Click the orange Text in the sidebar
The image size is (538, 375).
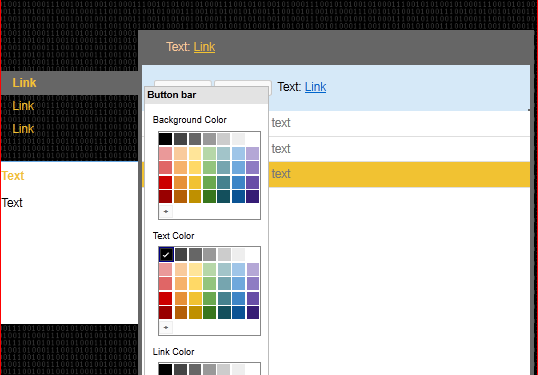pos(13,176)
